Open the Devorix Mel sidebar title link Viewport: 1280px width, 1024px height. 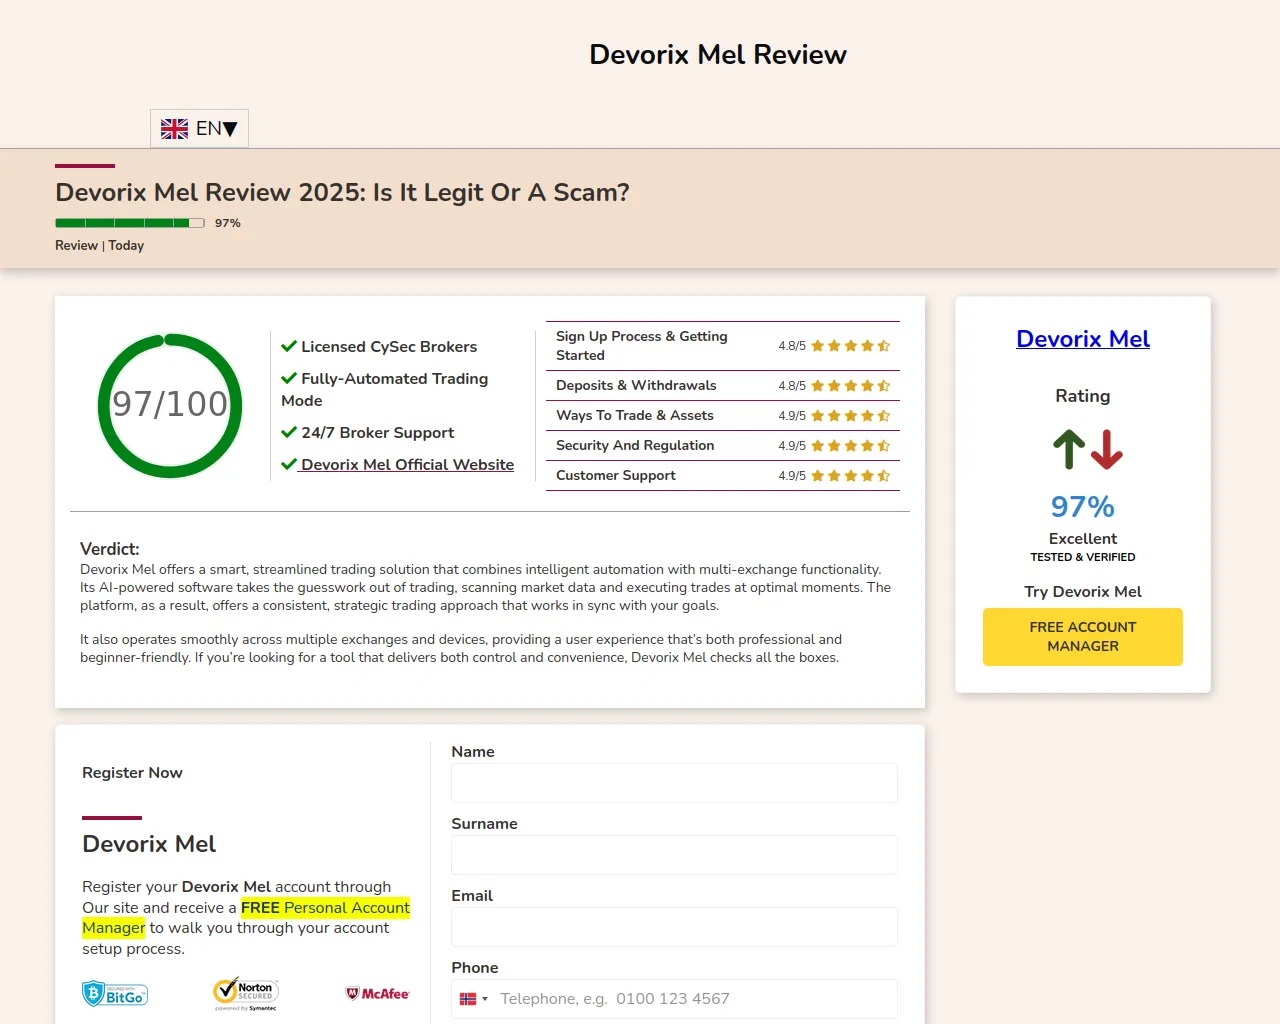1082,339
